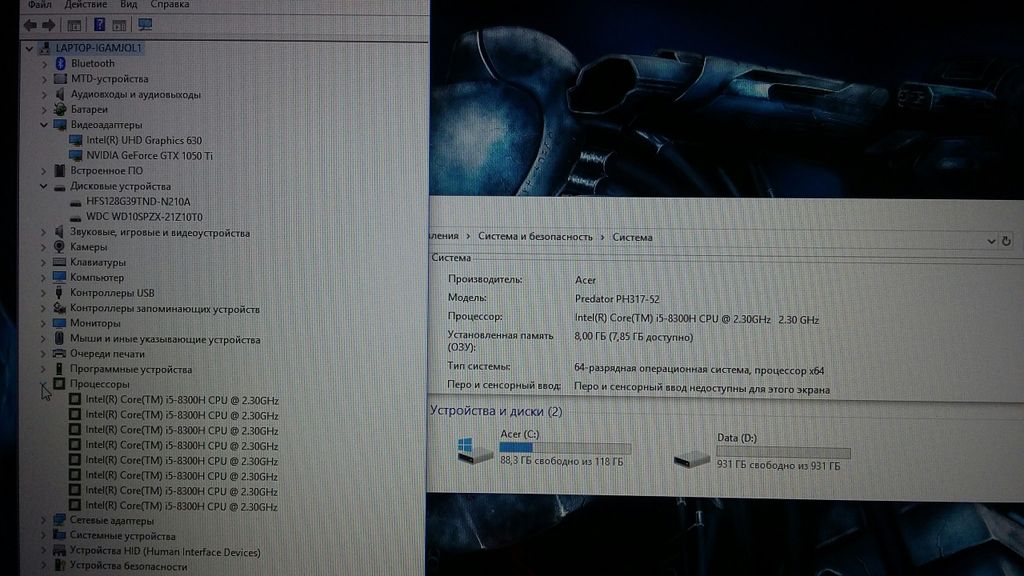Image resolution: width=1024 pixels, height=576 pixels.
Task: Click the Клавиатуры keyboard icon
Action: (x=59, y=262)
